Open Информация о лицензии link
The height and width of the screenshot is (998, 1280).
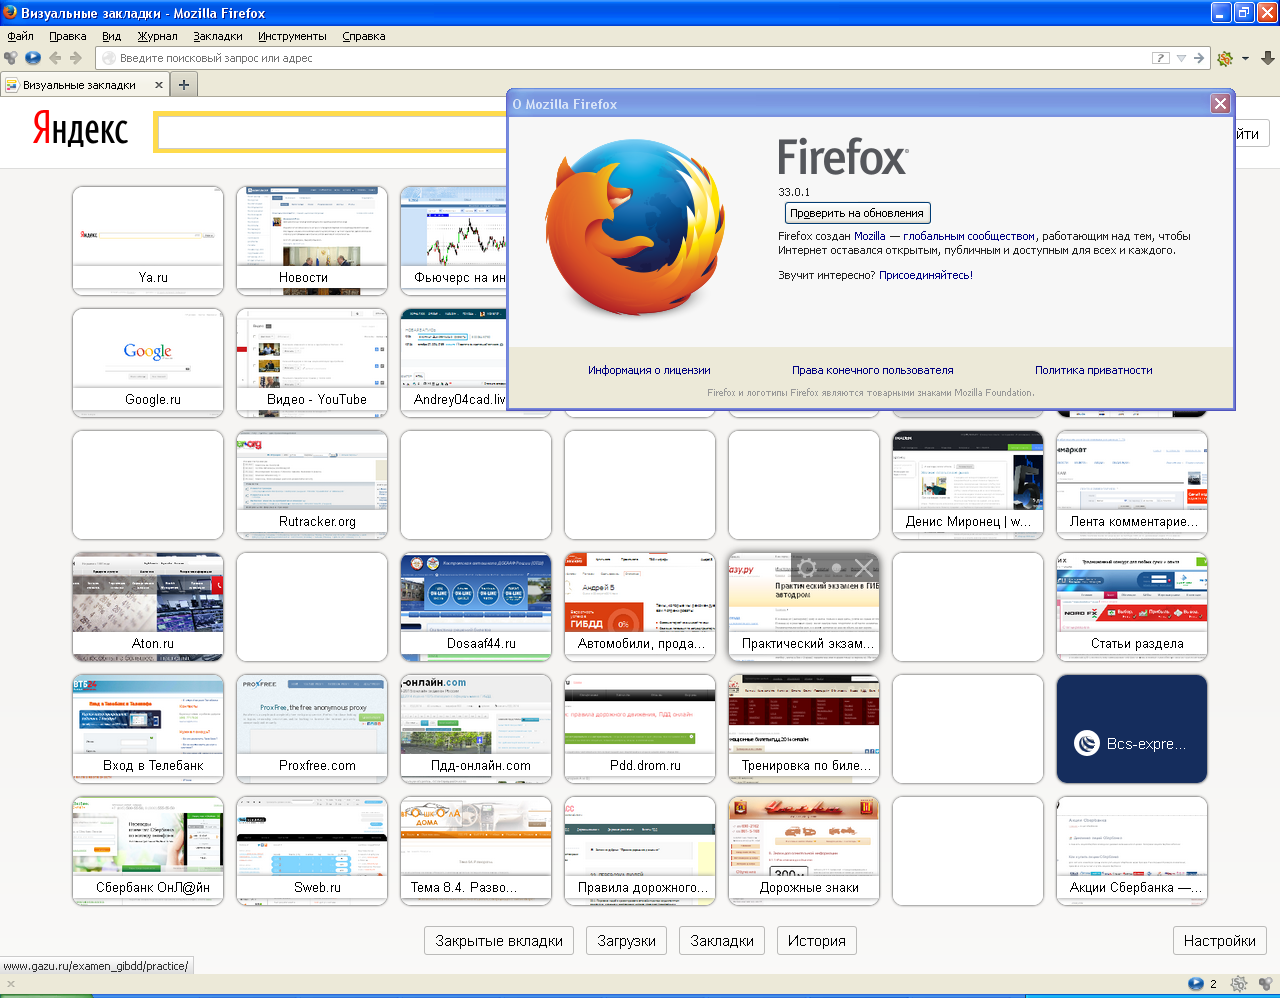click(x=649, y=370)
